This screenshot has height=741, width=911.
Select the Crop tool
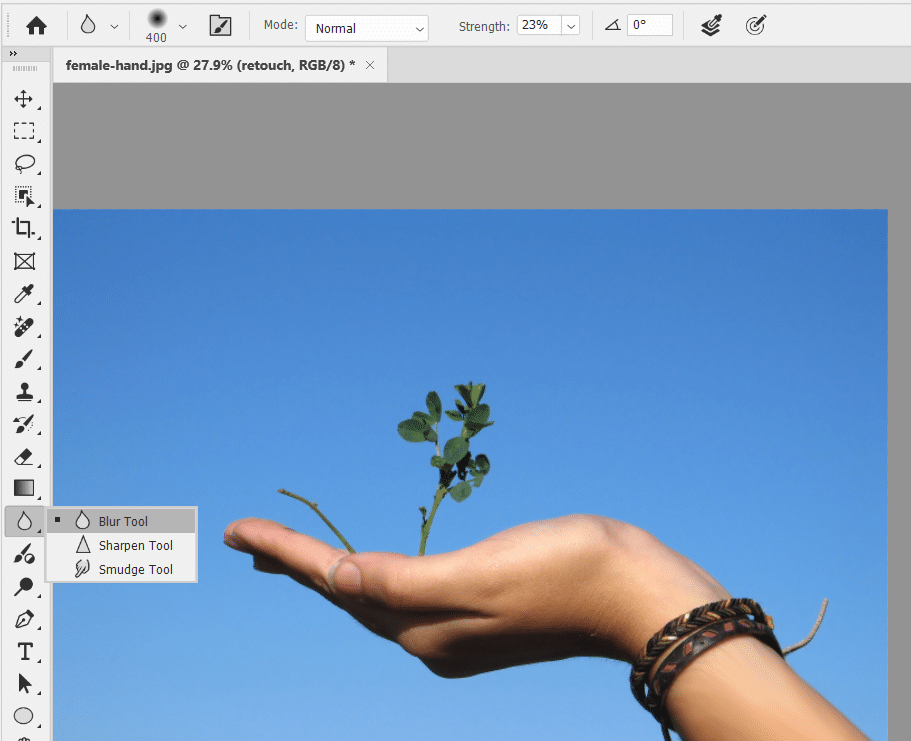pos(24,228)
